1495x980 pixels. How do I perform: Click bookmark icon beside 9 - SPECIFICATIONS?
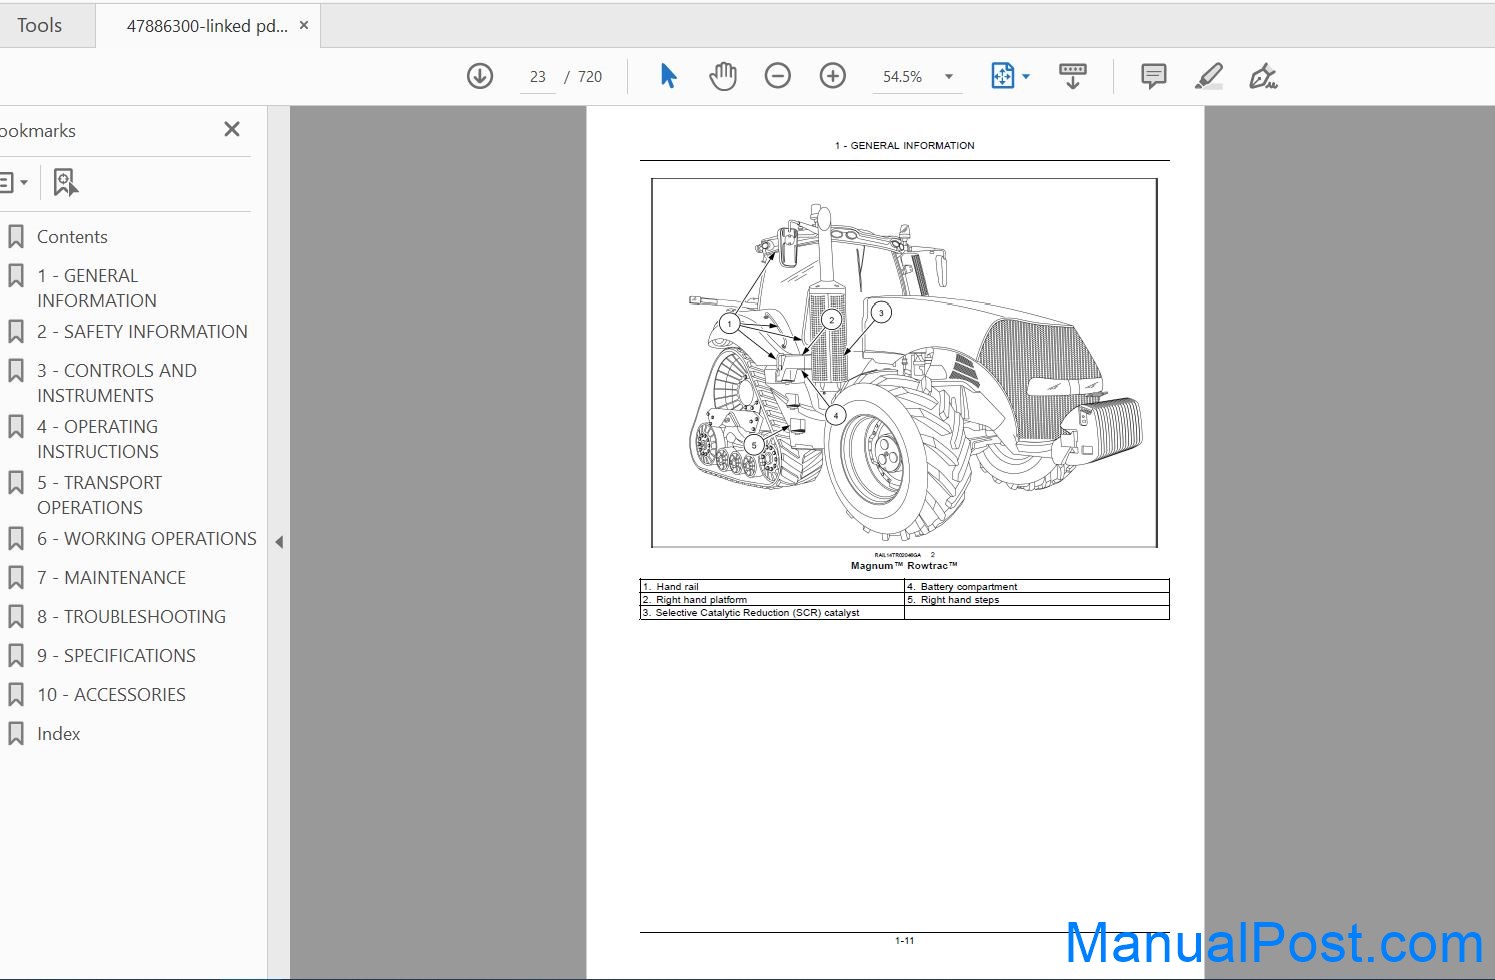click(x=16, y=656)
